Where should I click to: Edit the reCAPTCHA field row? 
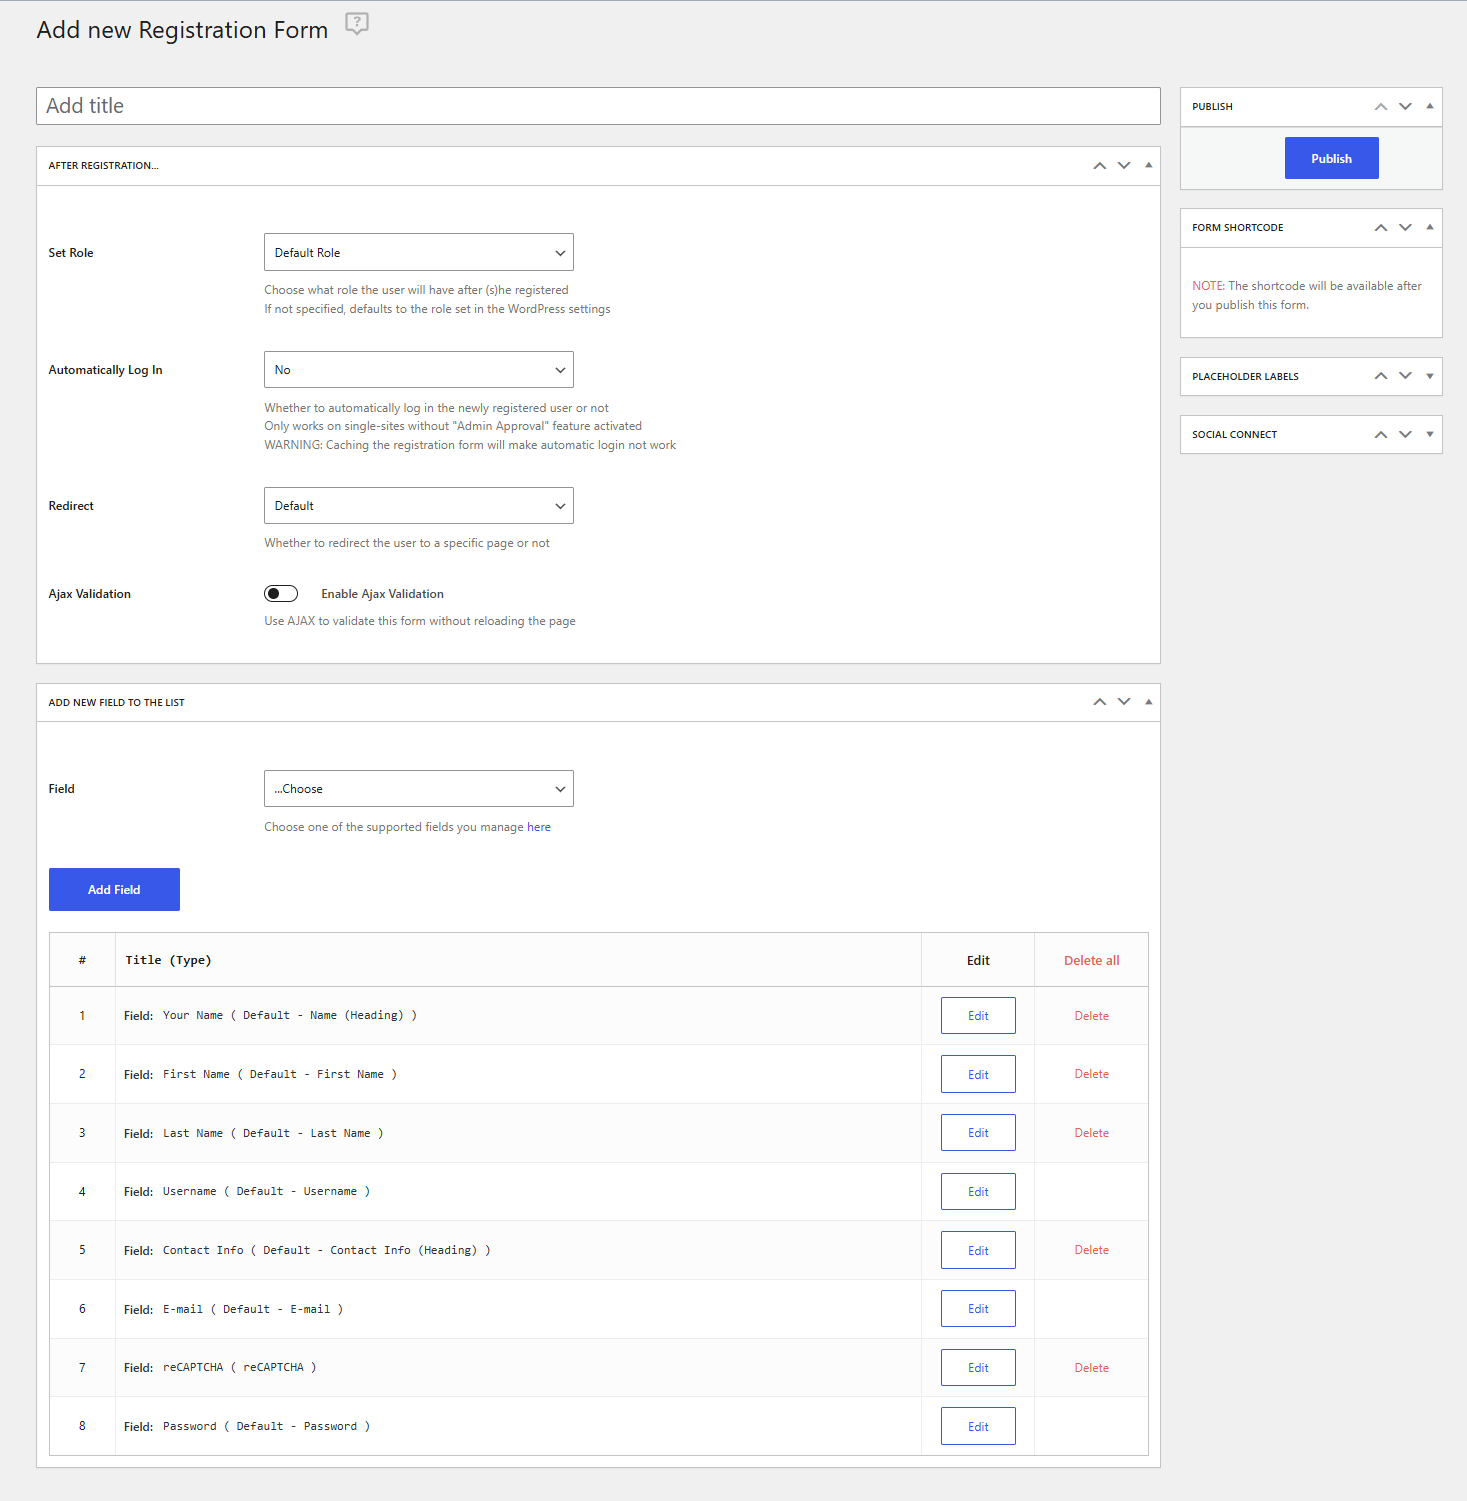(x=978, y=1368)
